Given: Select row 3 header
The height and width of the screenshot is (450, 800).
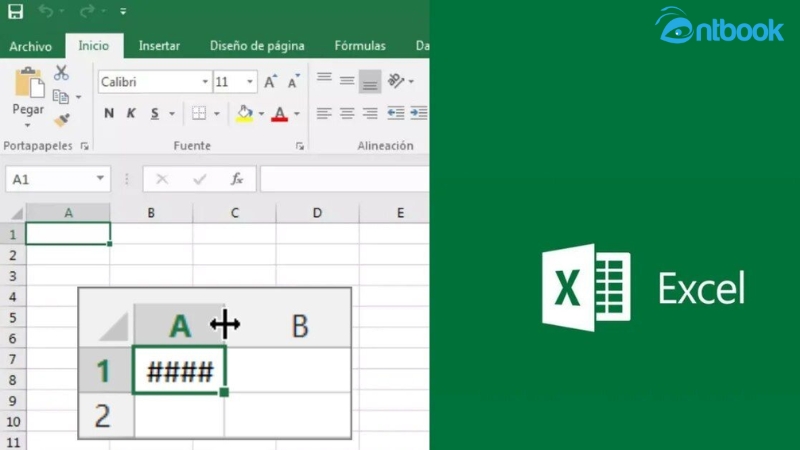Looking at the screenshot, I should (13, 276).
